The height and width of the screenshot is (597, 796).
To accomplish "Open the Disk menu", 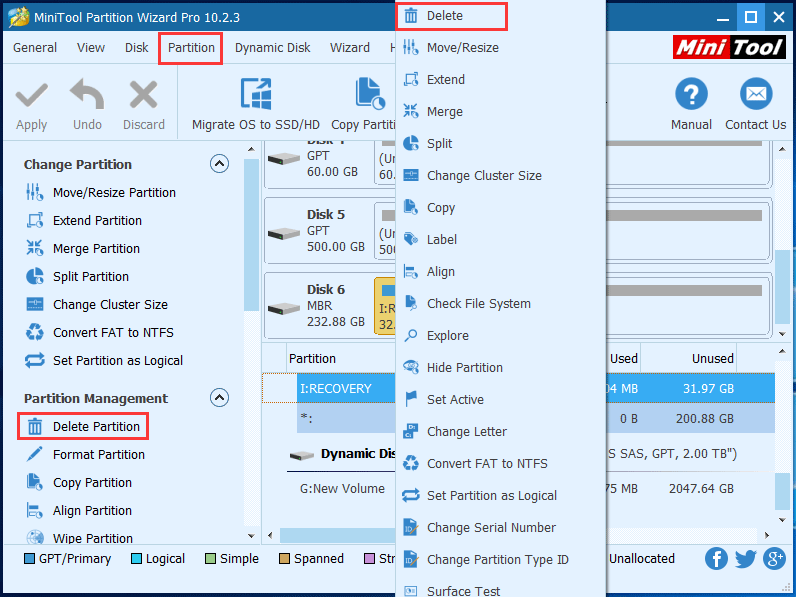I will tap(137, 48).
